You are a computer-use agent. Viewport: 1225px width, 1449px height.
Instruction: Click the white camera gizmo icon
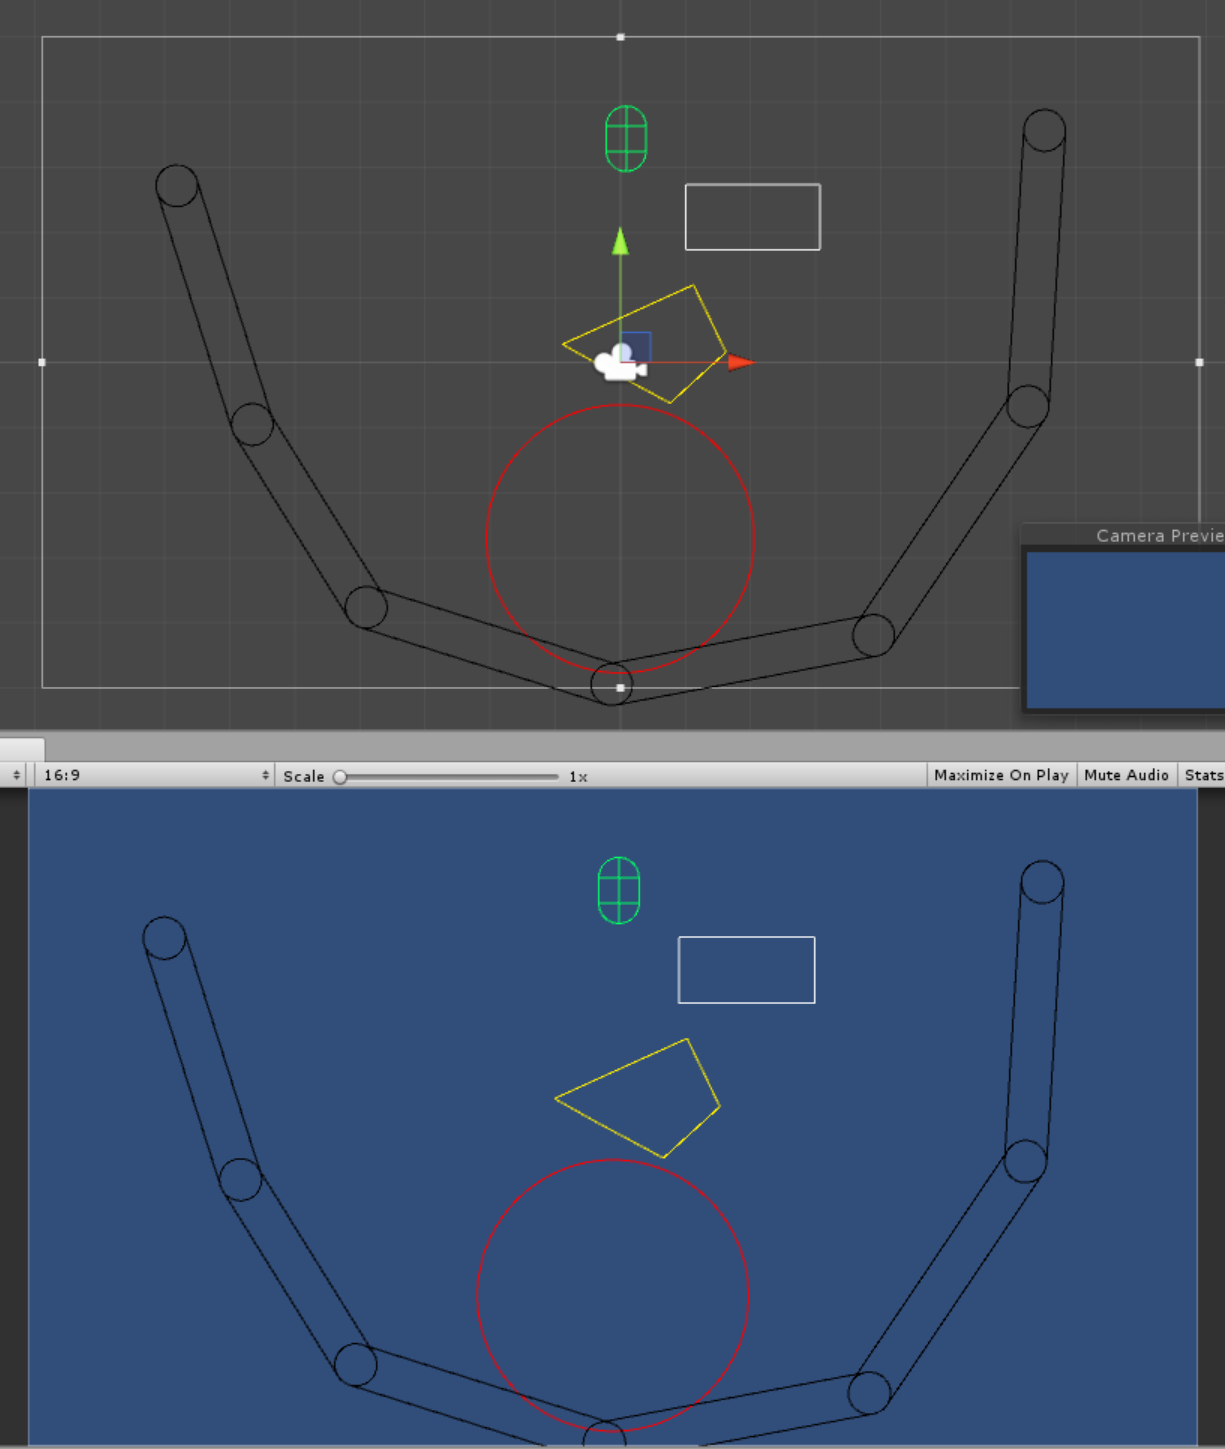(x=617, y=364)
